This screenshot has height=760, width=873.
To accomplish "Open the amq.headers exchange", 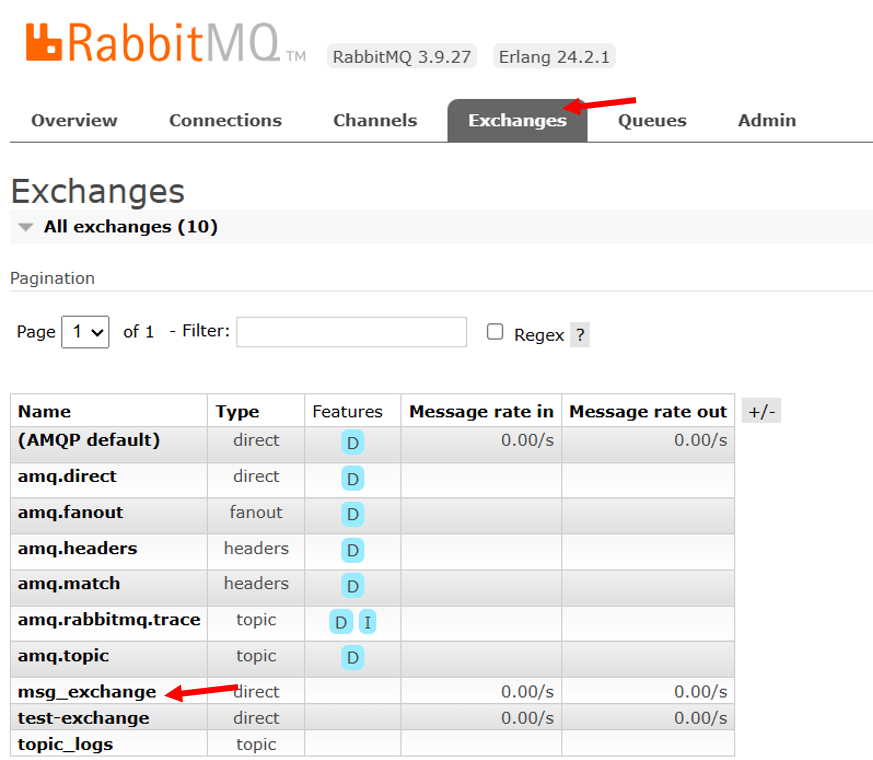I will click(x=77, y=548).
